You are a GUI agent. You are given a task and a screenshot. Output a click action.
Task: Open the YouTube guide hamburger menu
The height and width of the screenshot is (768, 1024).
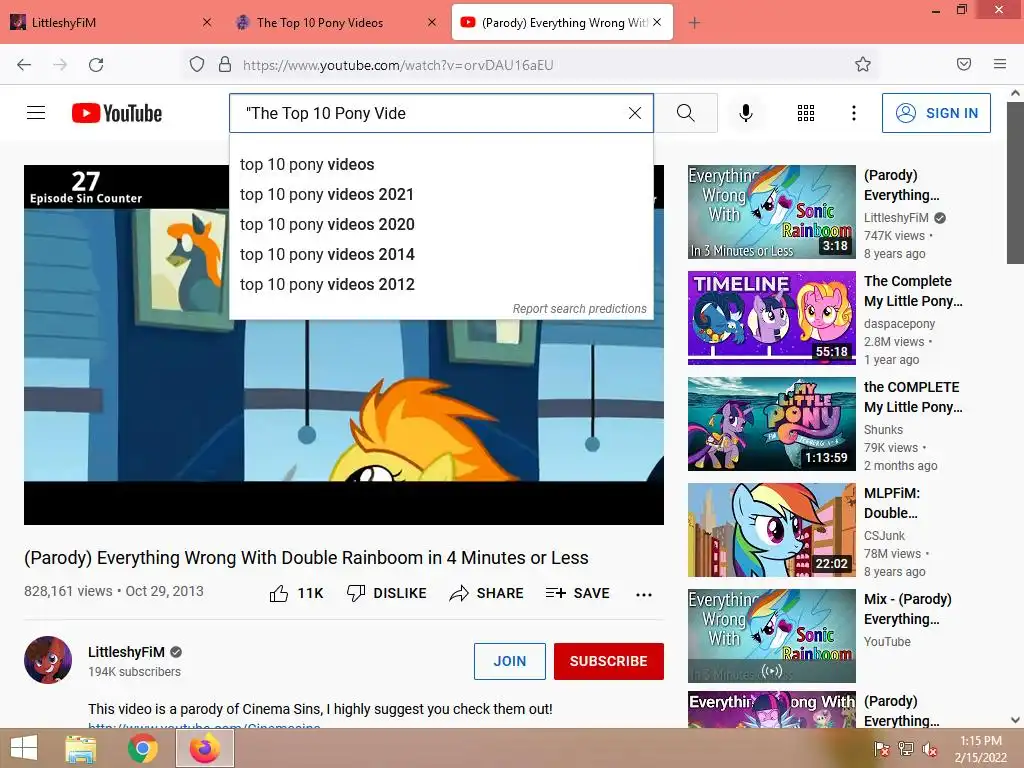point(36,113)
